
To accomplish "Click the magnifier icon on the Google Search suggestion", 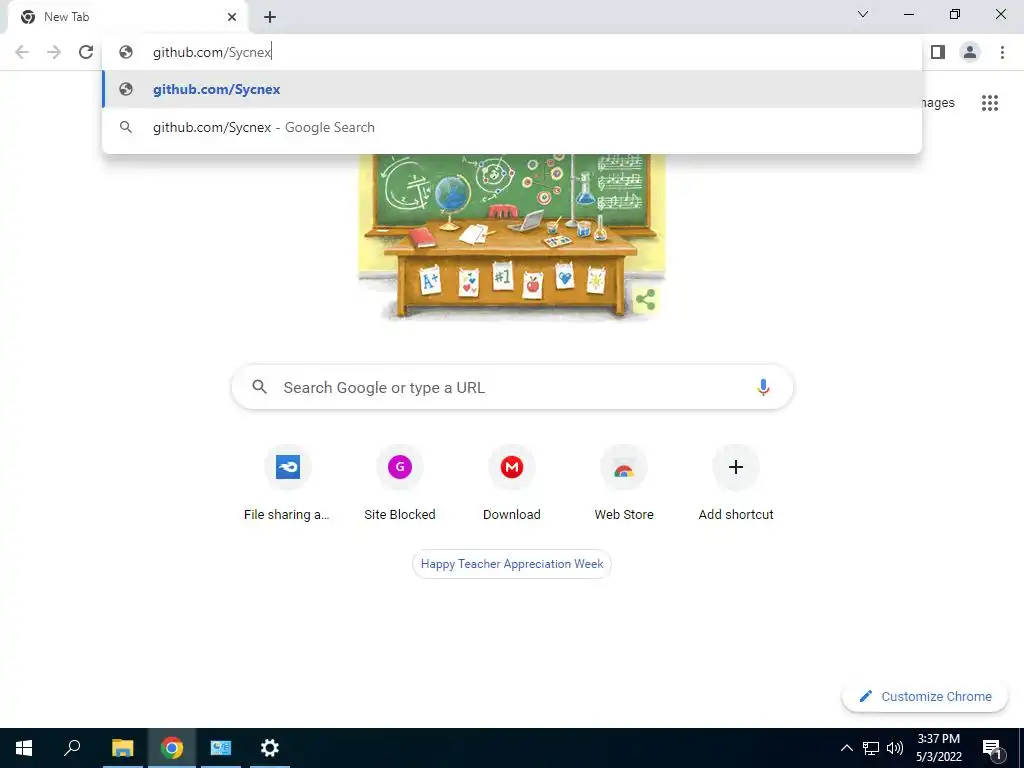I will tap(125, 127).
